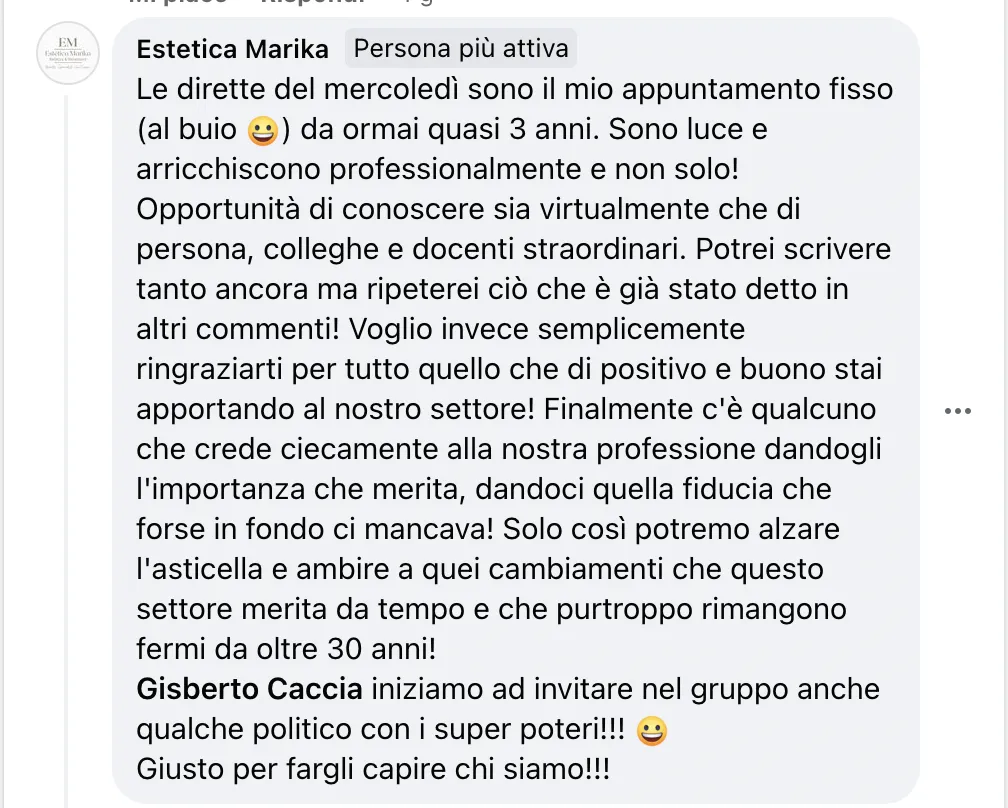Click the opening line 'Le dirette del mercoledì'
Viewport: 1008px width, 808px height.
[298, 89]
